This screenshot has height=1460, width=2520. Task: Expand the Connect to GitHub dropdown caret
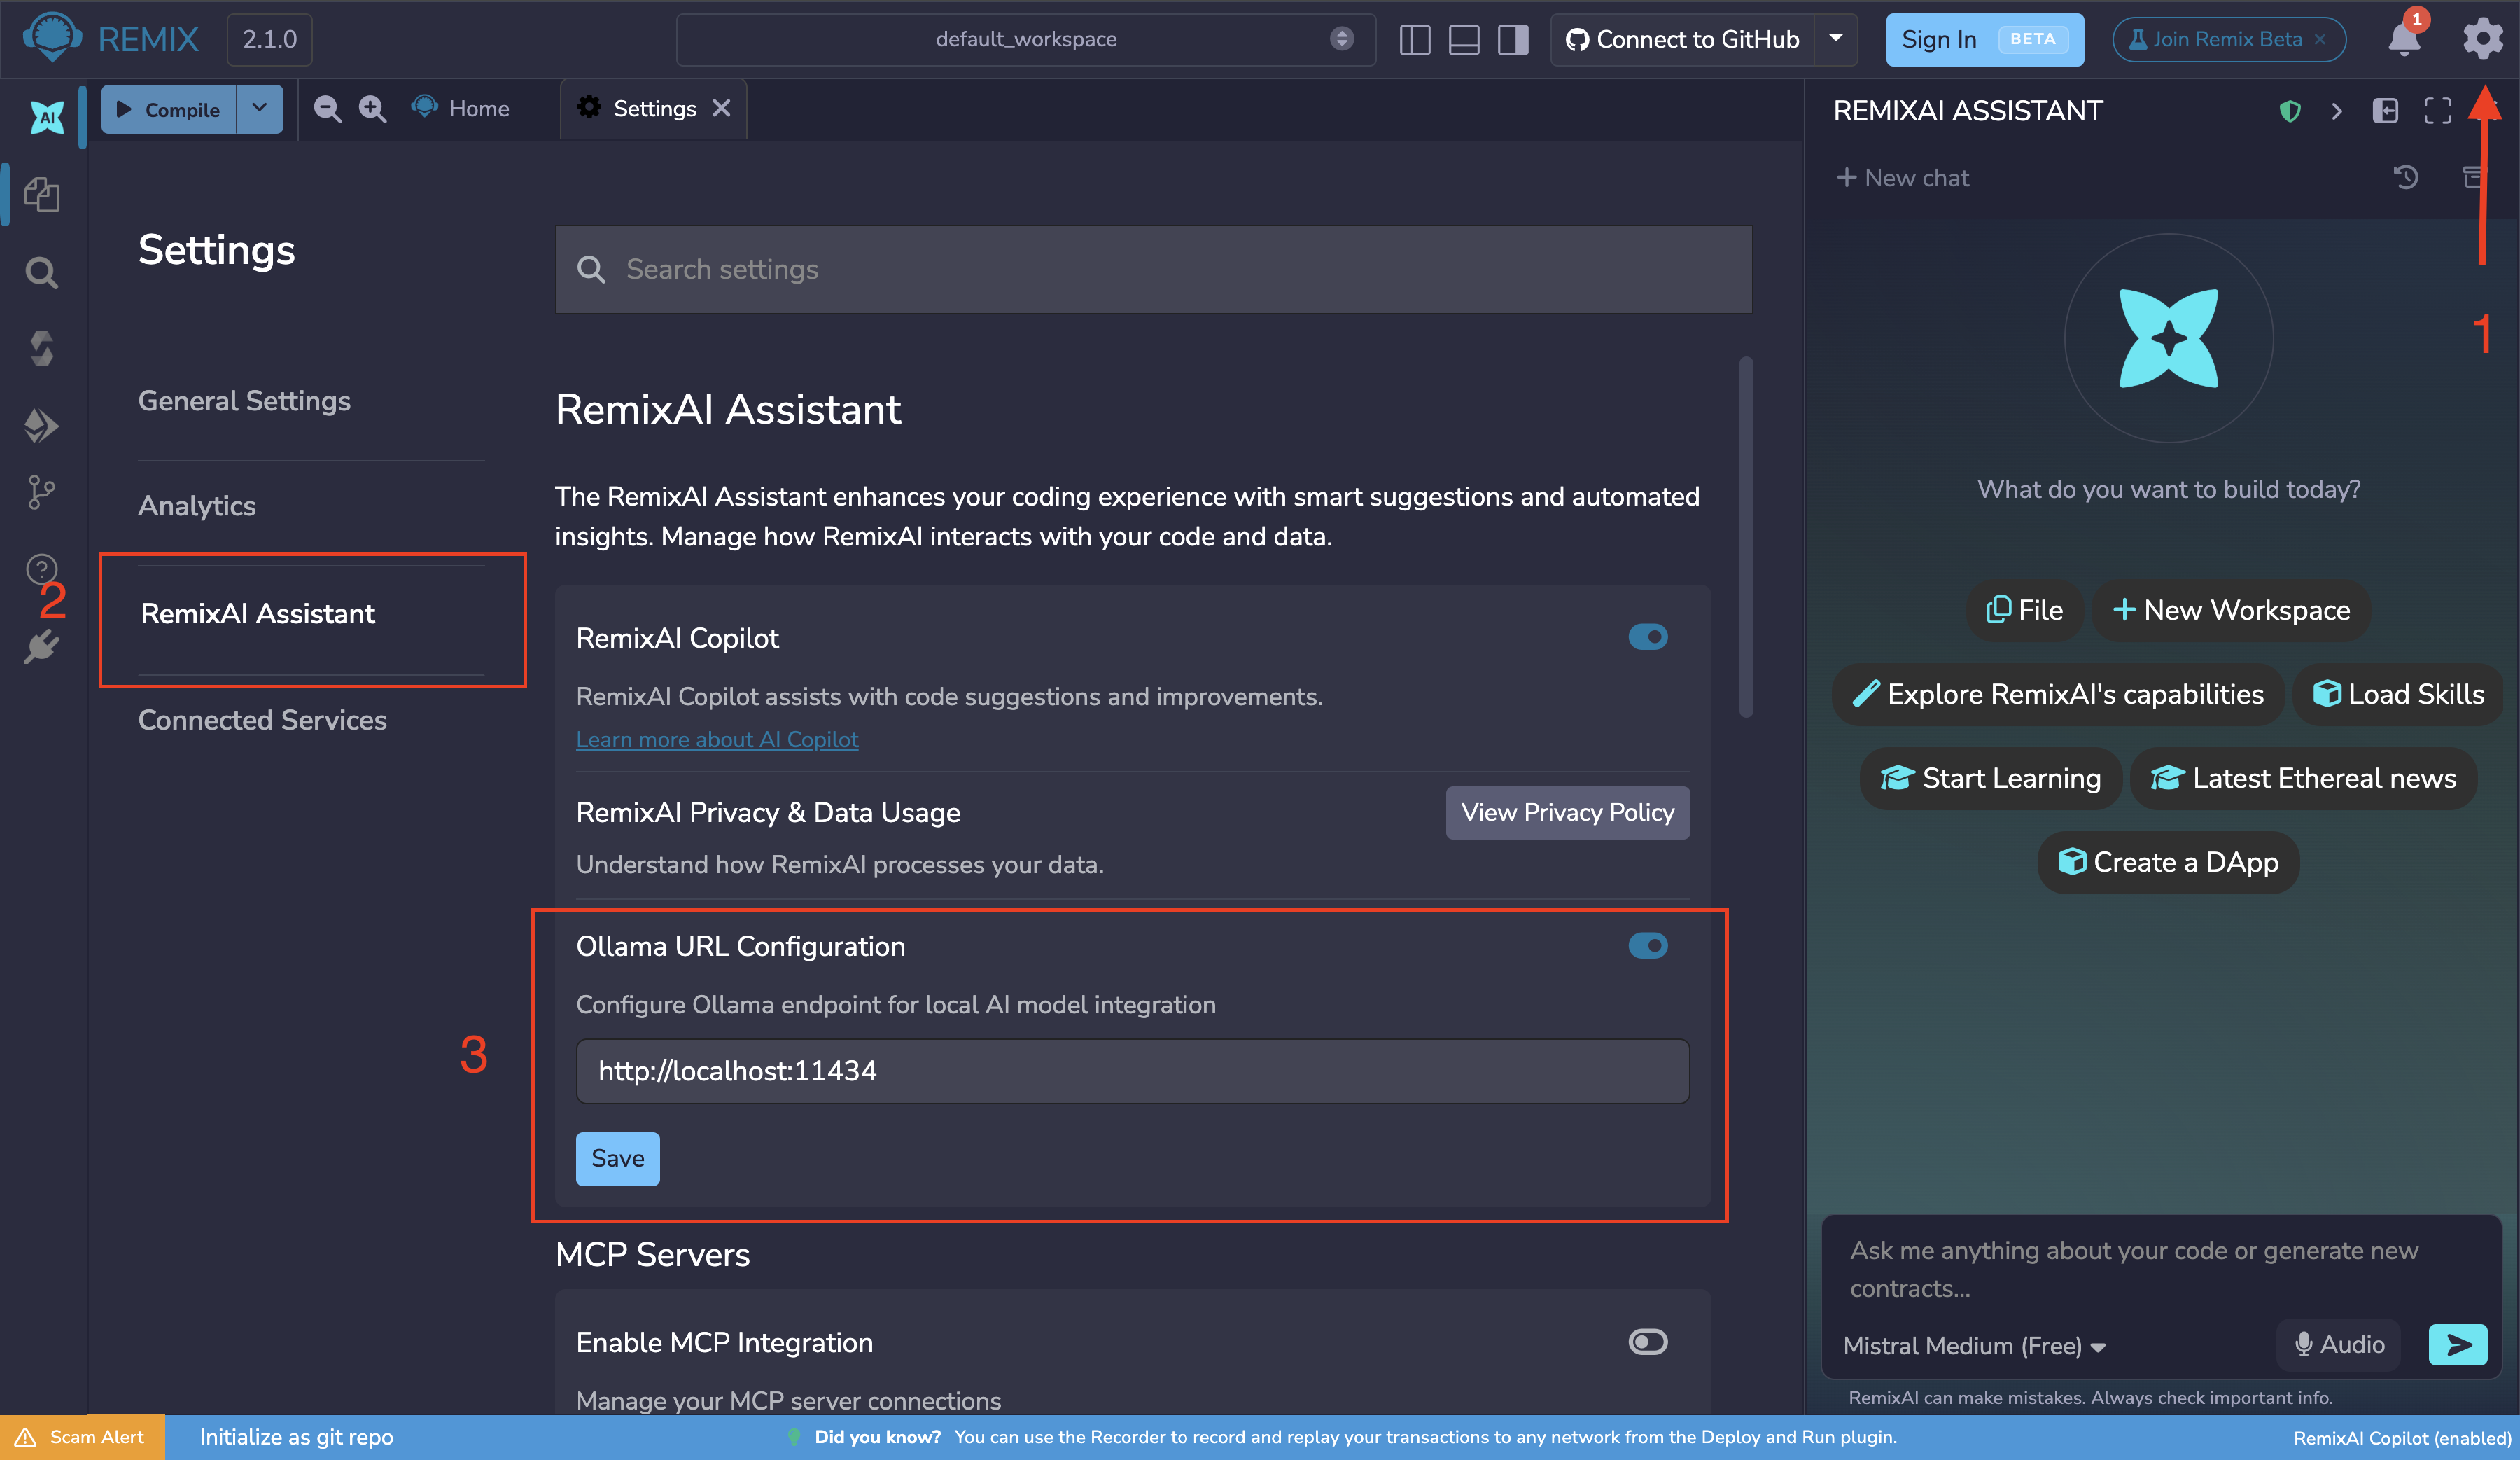click(1836, 39)
